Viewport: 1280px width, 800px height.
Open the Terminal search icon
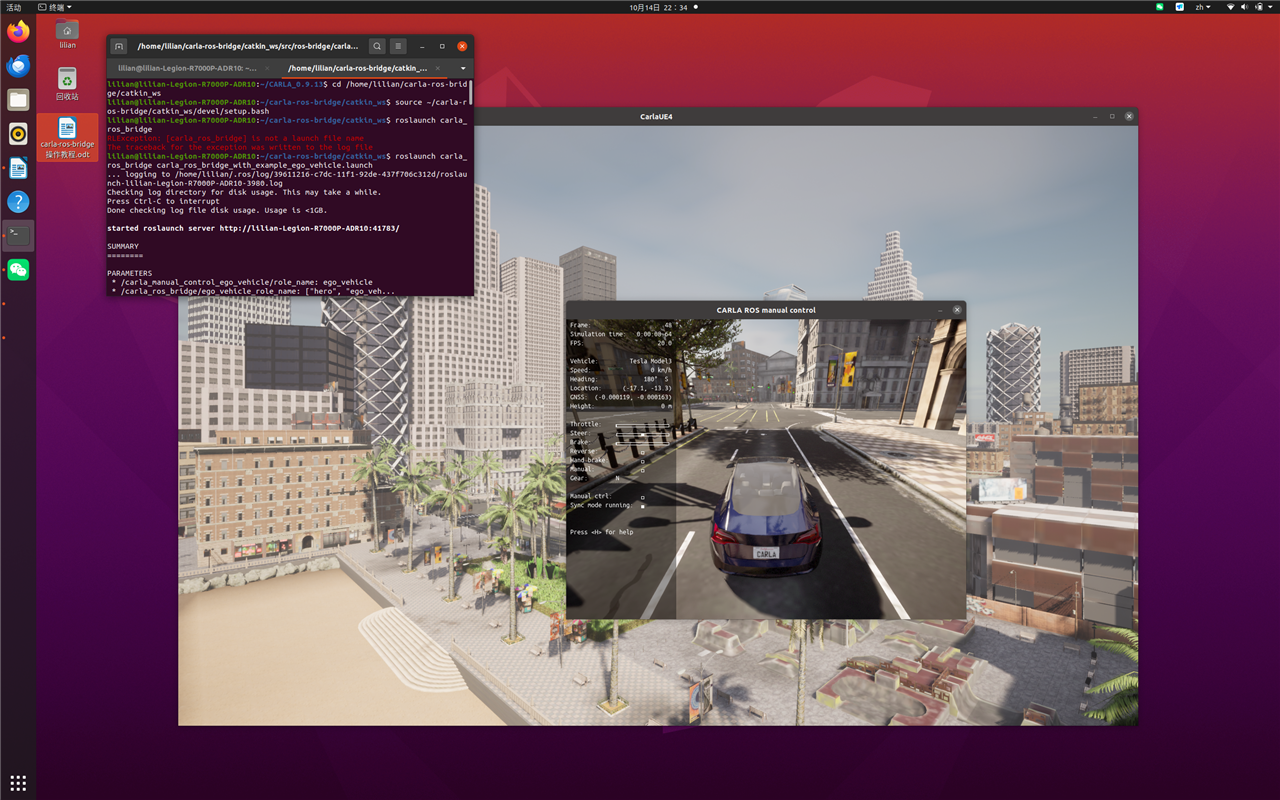[x=377, y=46]
